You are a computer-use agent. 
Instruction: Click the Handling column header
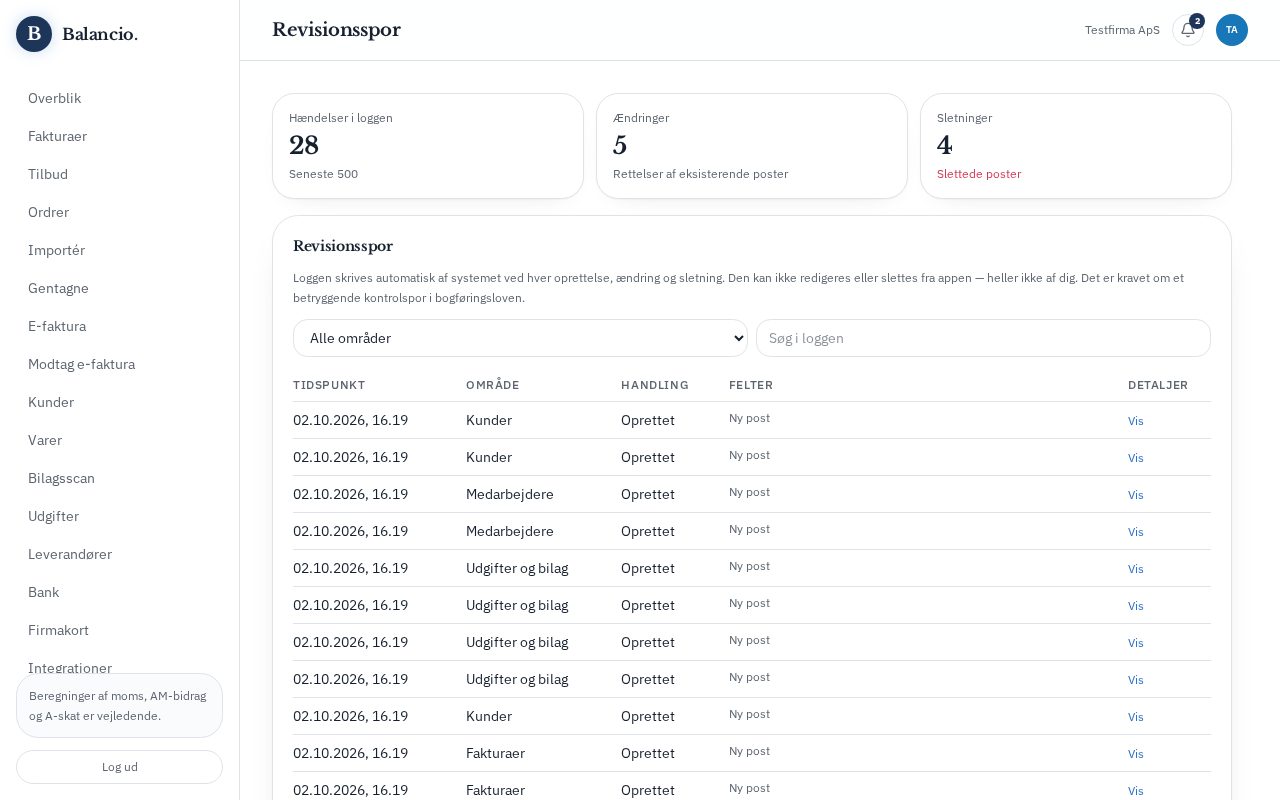pyautogui.click(x=655, y=385)
